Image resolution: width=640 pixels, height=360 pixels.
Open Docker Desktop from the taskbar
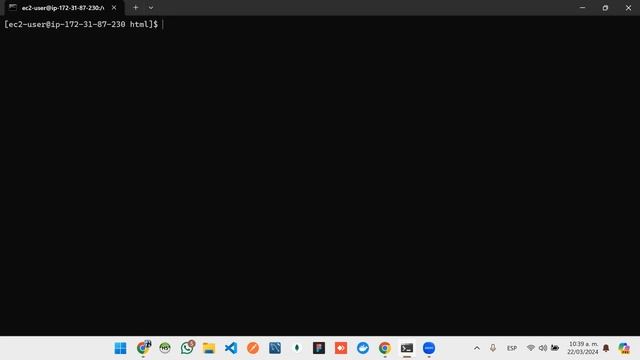pyautogui.click(x=363, y=348)
